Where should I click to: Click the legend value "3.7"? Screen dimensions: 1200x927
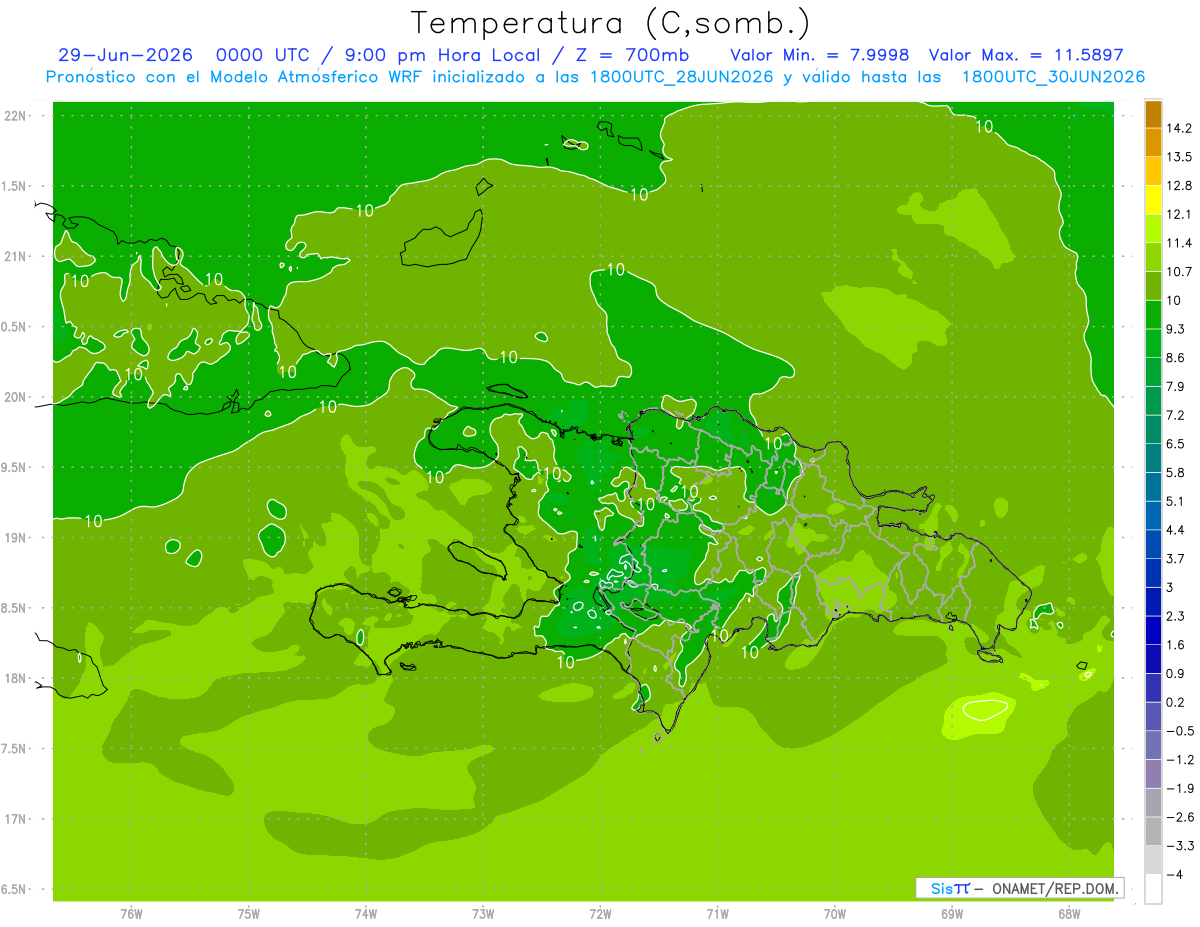pos(1175,559)
